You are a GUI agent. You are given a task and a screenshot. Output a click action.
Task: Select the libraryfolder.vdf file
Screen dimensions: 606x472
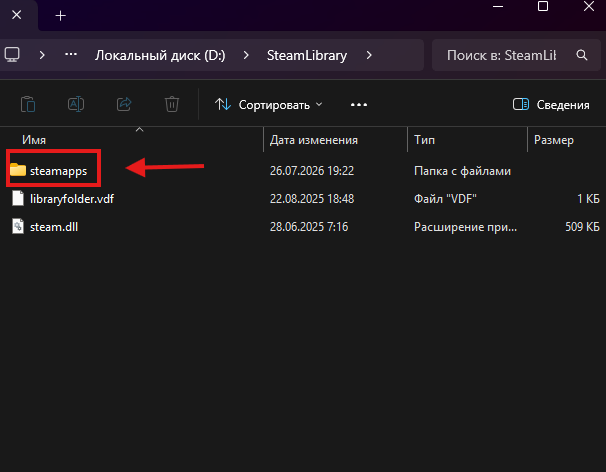pyautogui.click(x=72, y=199)
